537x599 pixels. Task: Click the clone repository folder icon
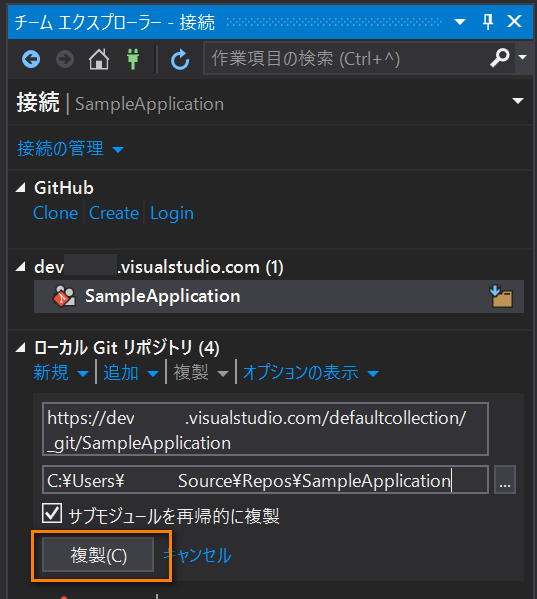[501, 296]
